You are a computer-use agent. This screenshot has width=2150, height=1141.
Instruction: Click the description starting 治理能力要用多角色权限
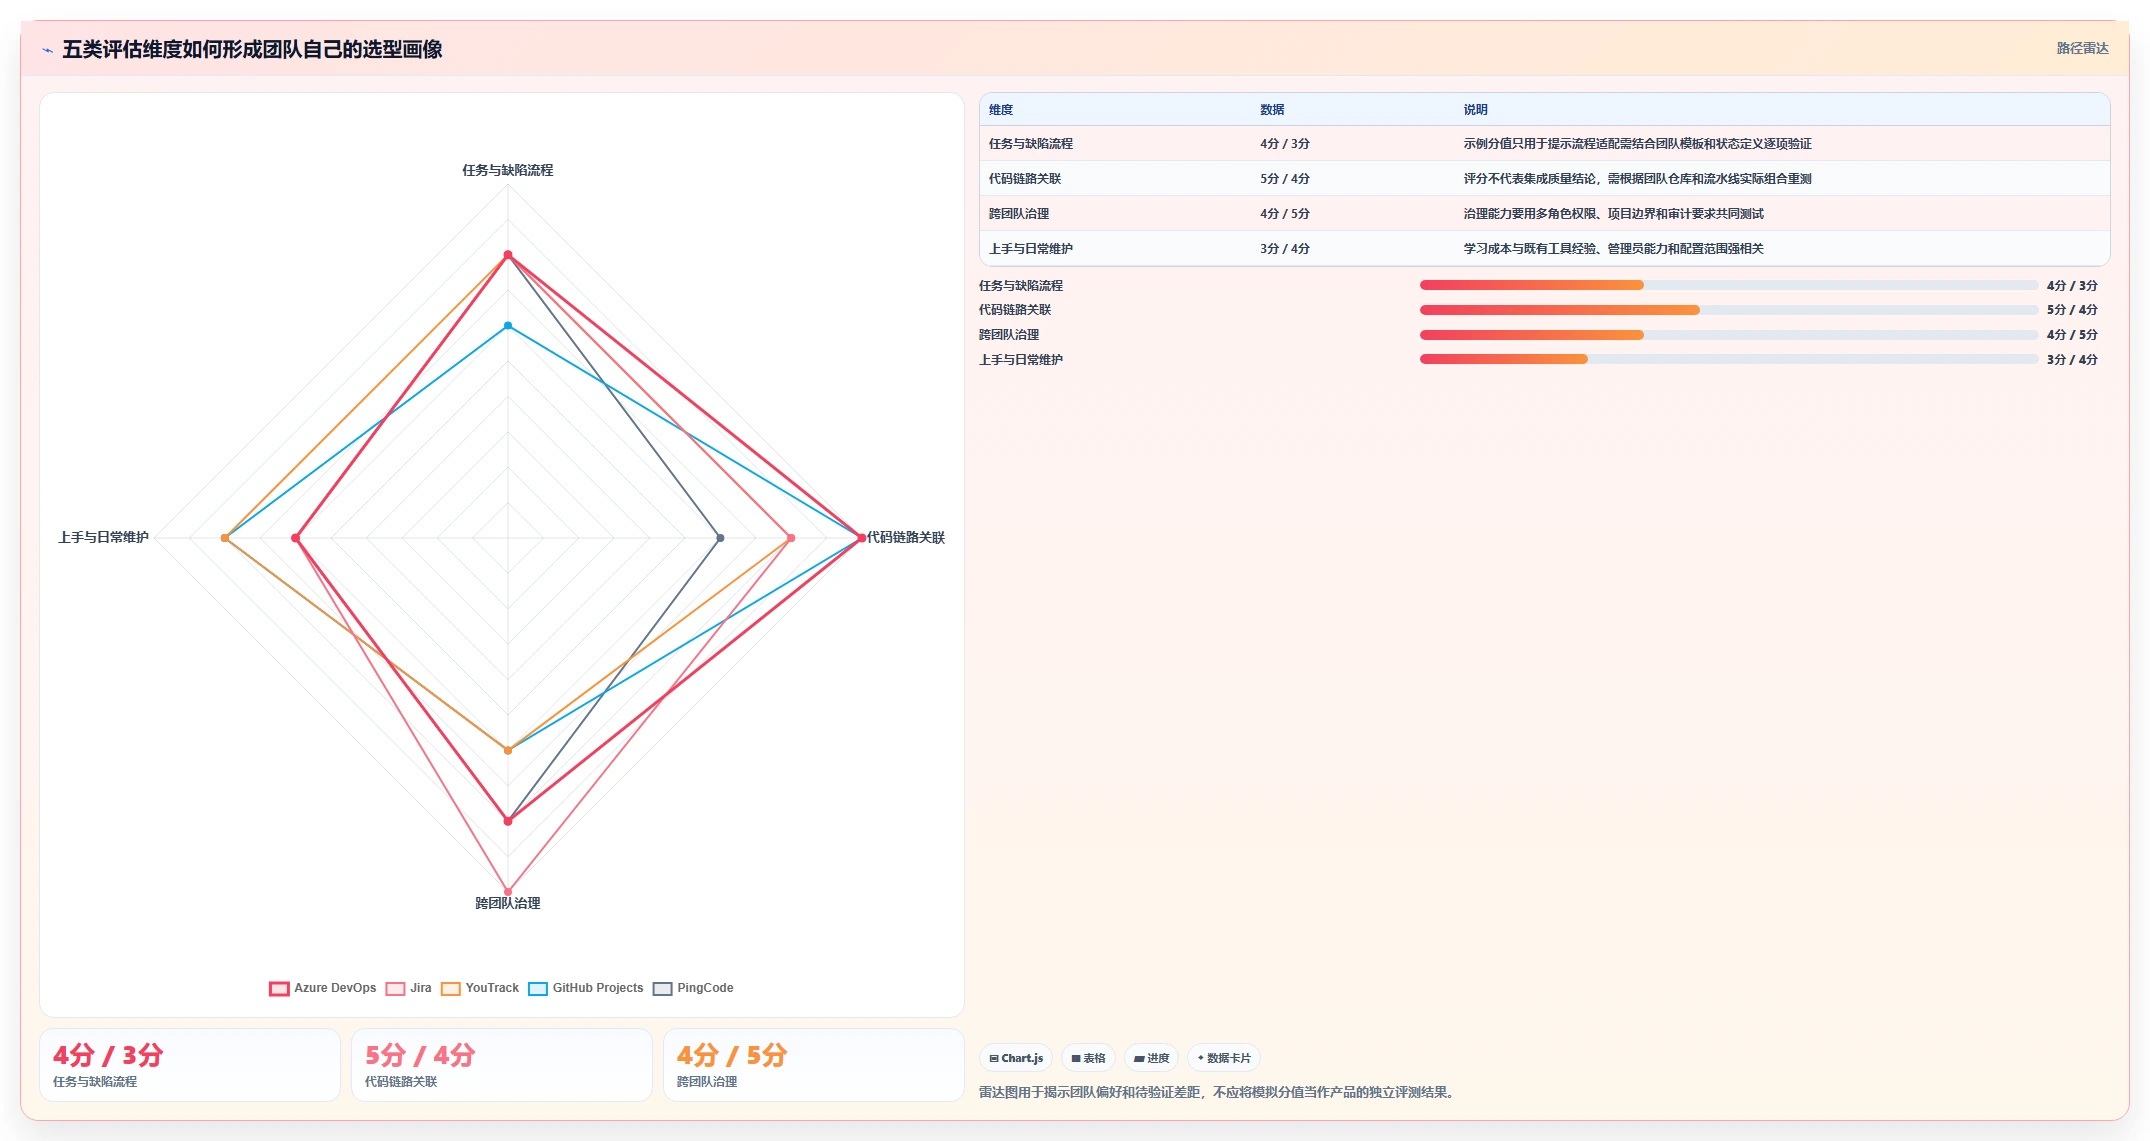click(1613, 214)
